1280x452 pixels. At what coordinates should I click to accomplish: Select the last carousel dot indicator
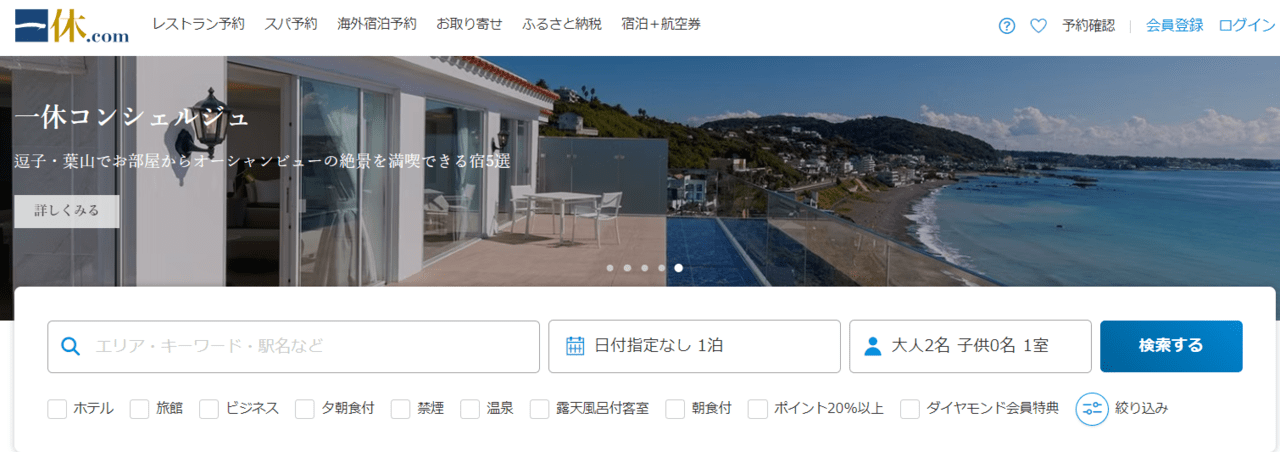[678, 268]
